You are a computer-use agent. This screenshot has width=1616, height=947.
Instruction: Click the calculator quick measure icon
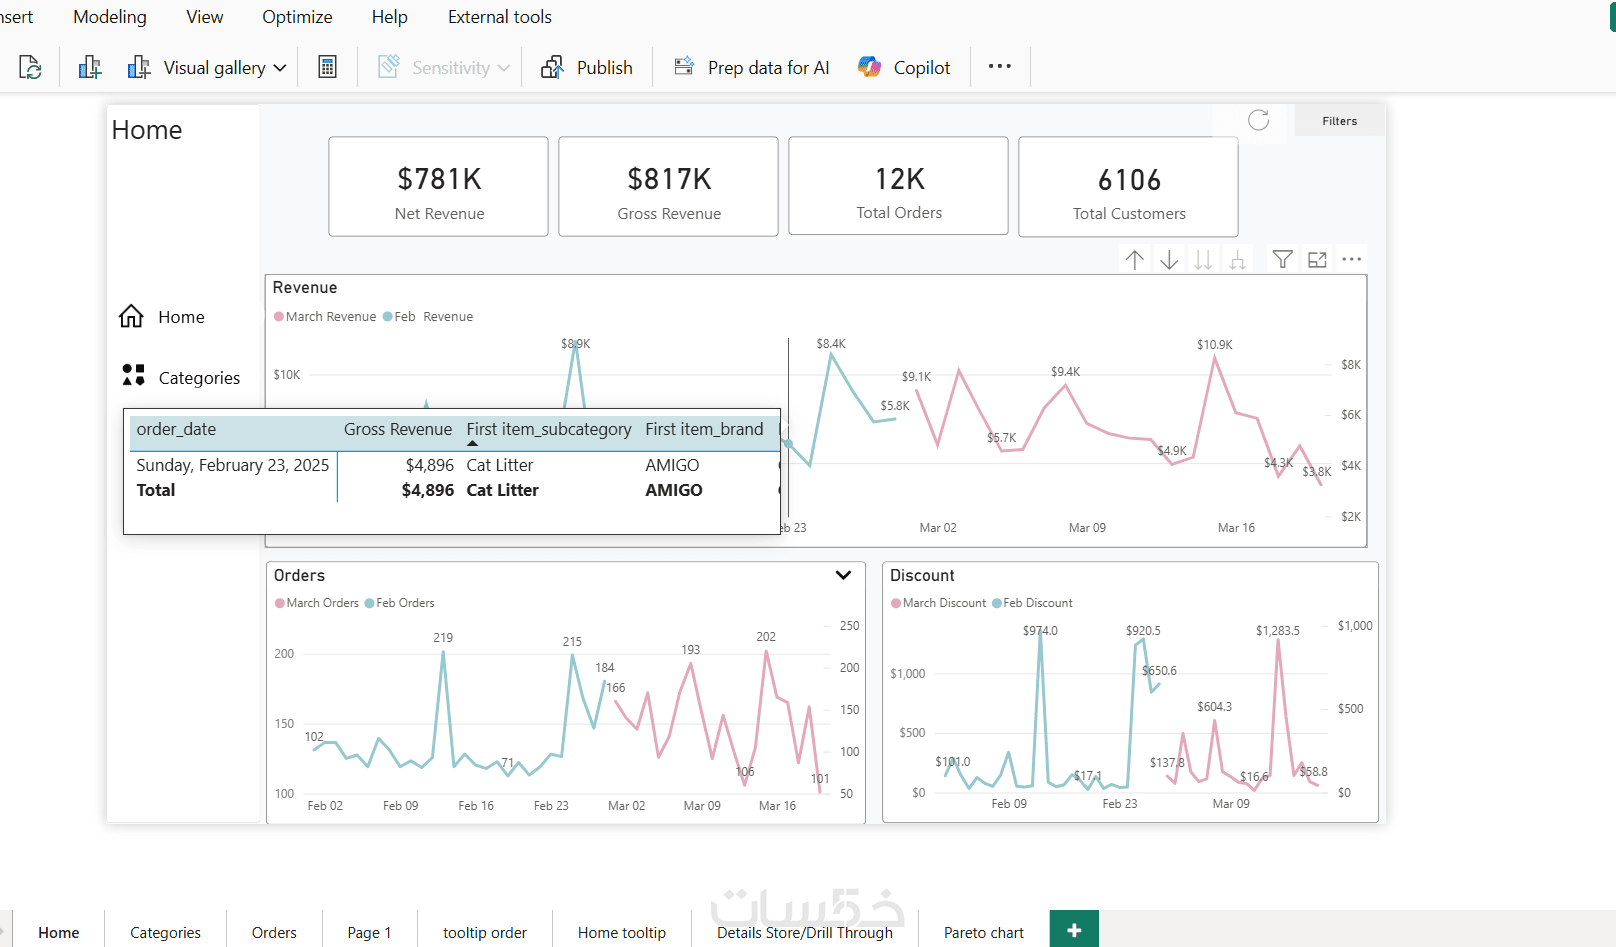tap(327, 68)
